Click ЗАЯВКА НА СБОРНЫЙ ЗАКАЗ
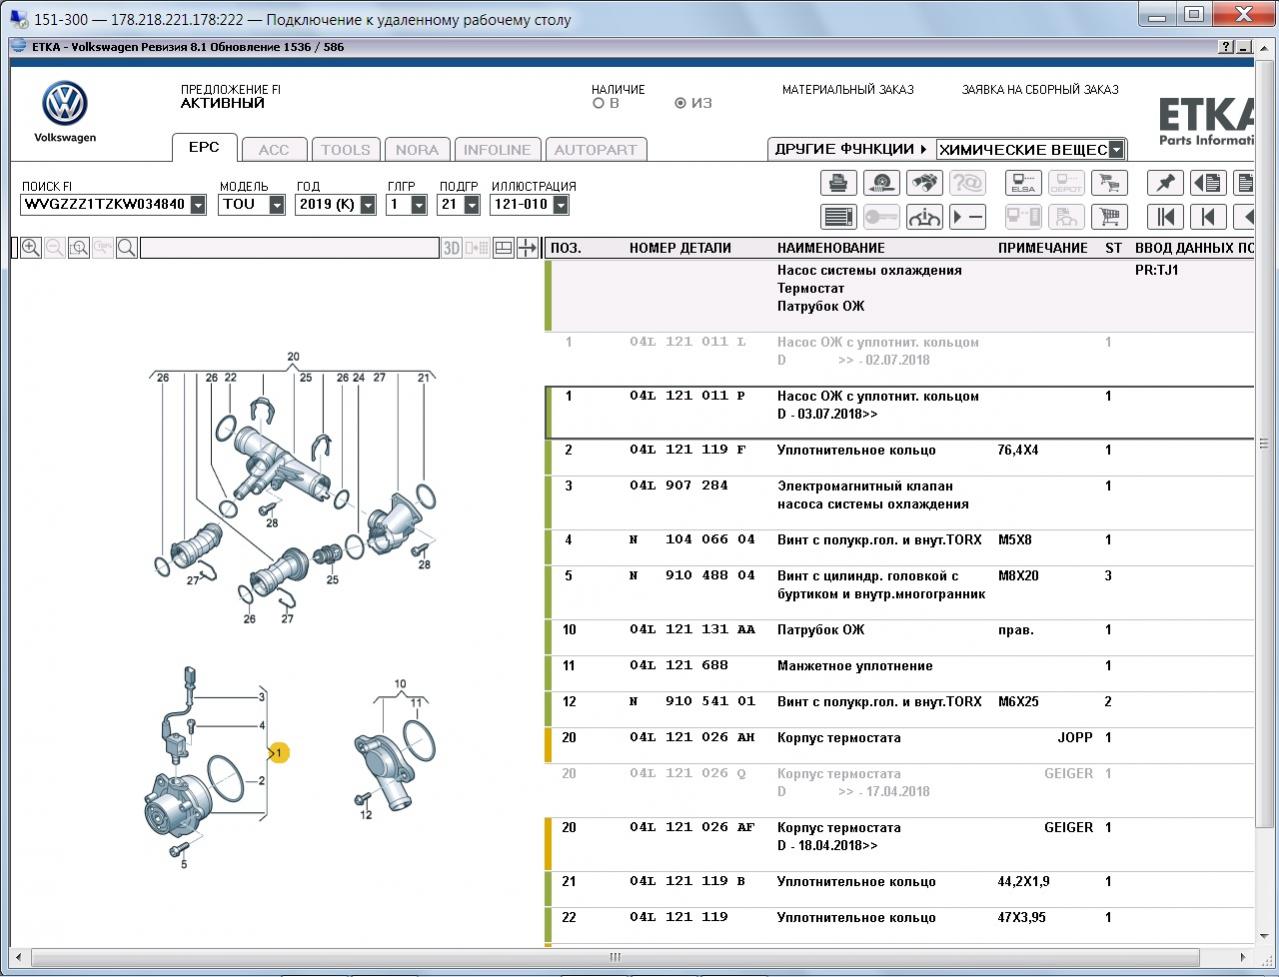 coord(1040,90)
